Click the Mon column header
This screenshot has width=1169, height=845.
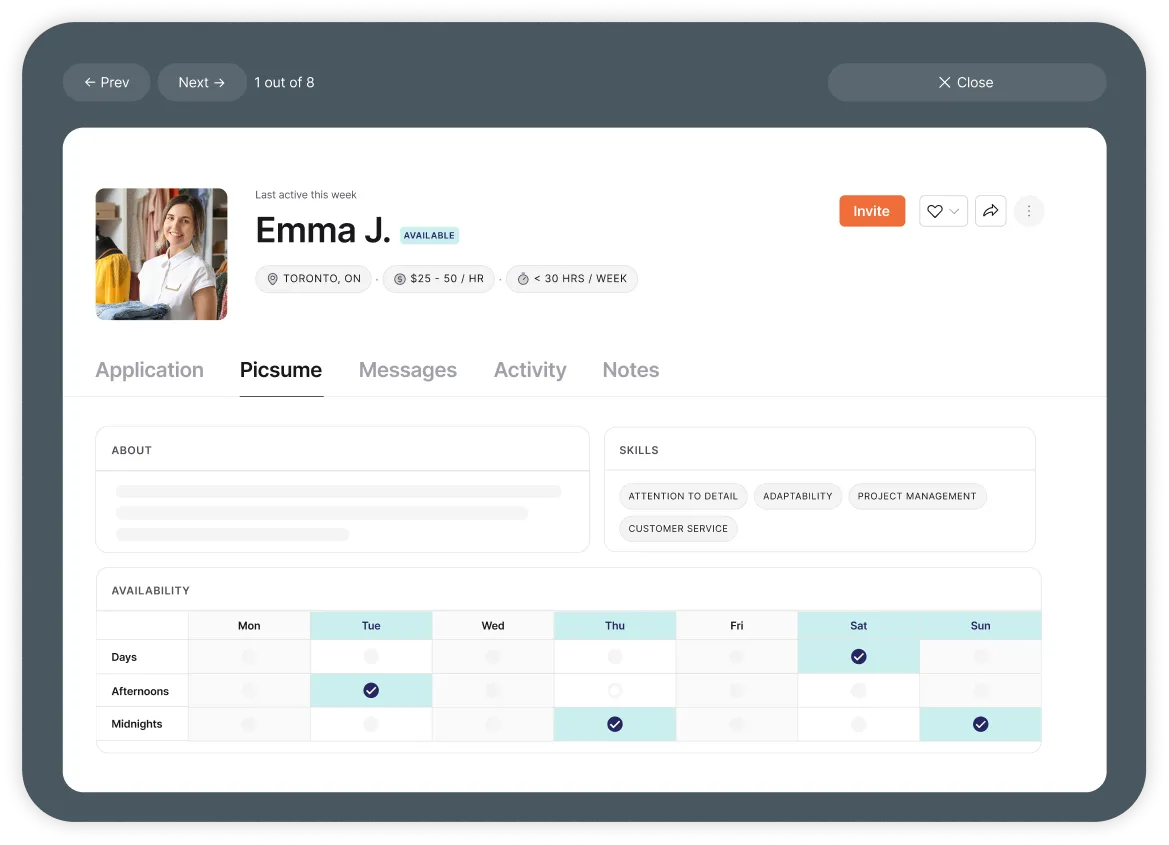click(249, 626)
